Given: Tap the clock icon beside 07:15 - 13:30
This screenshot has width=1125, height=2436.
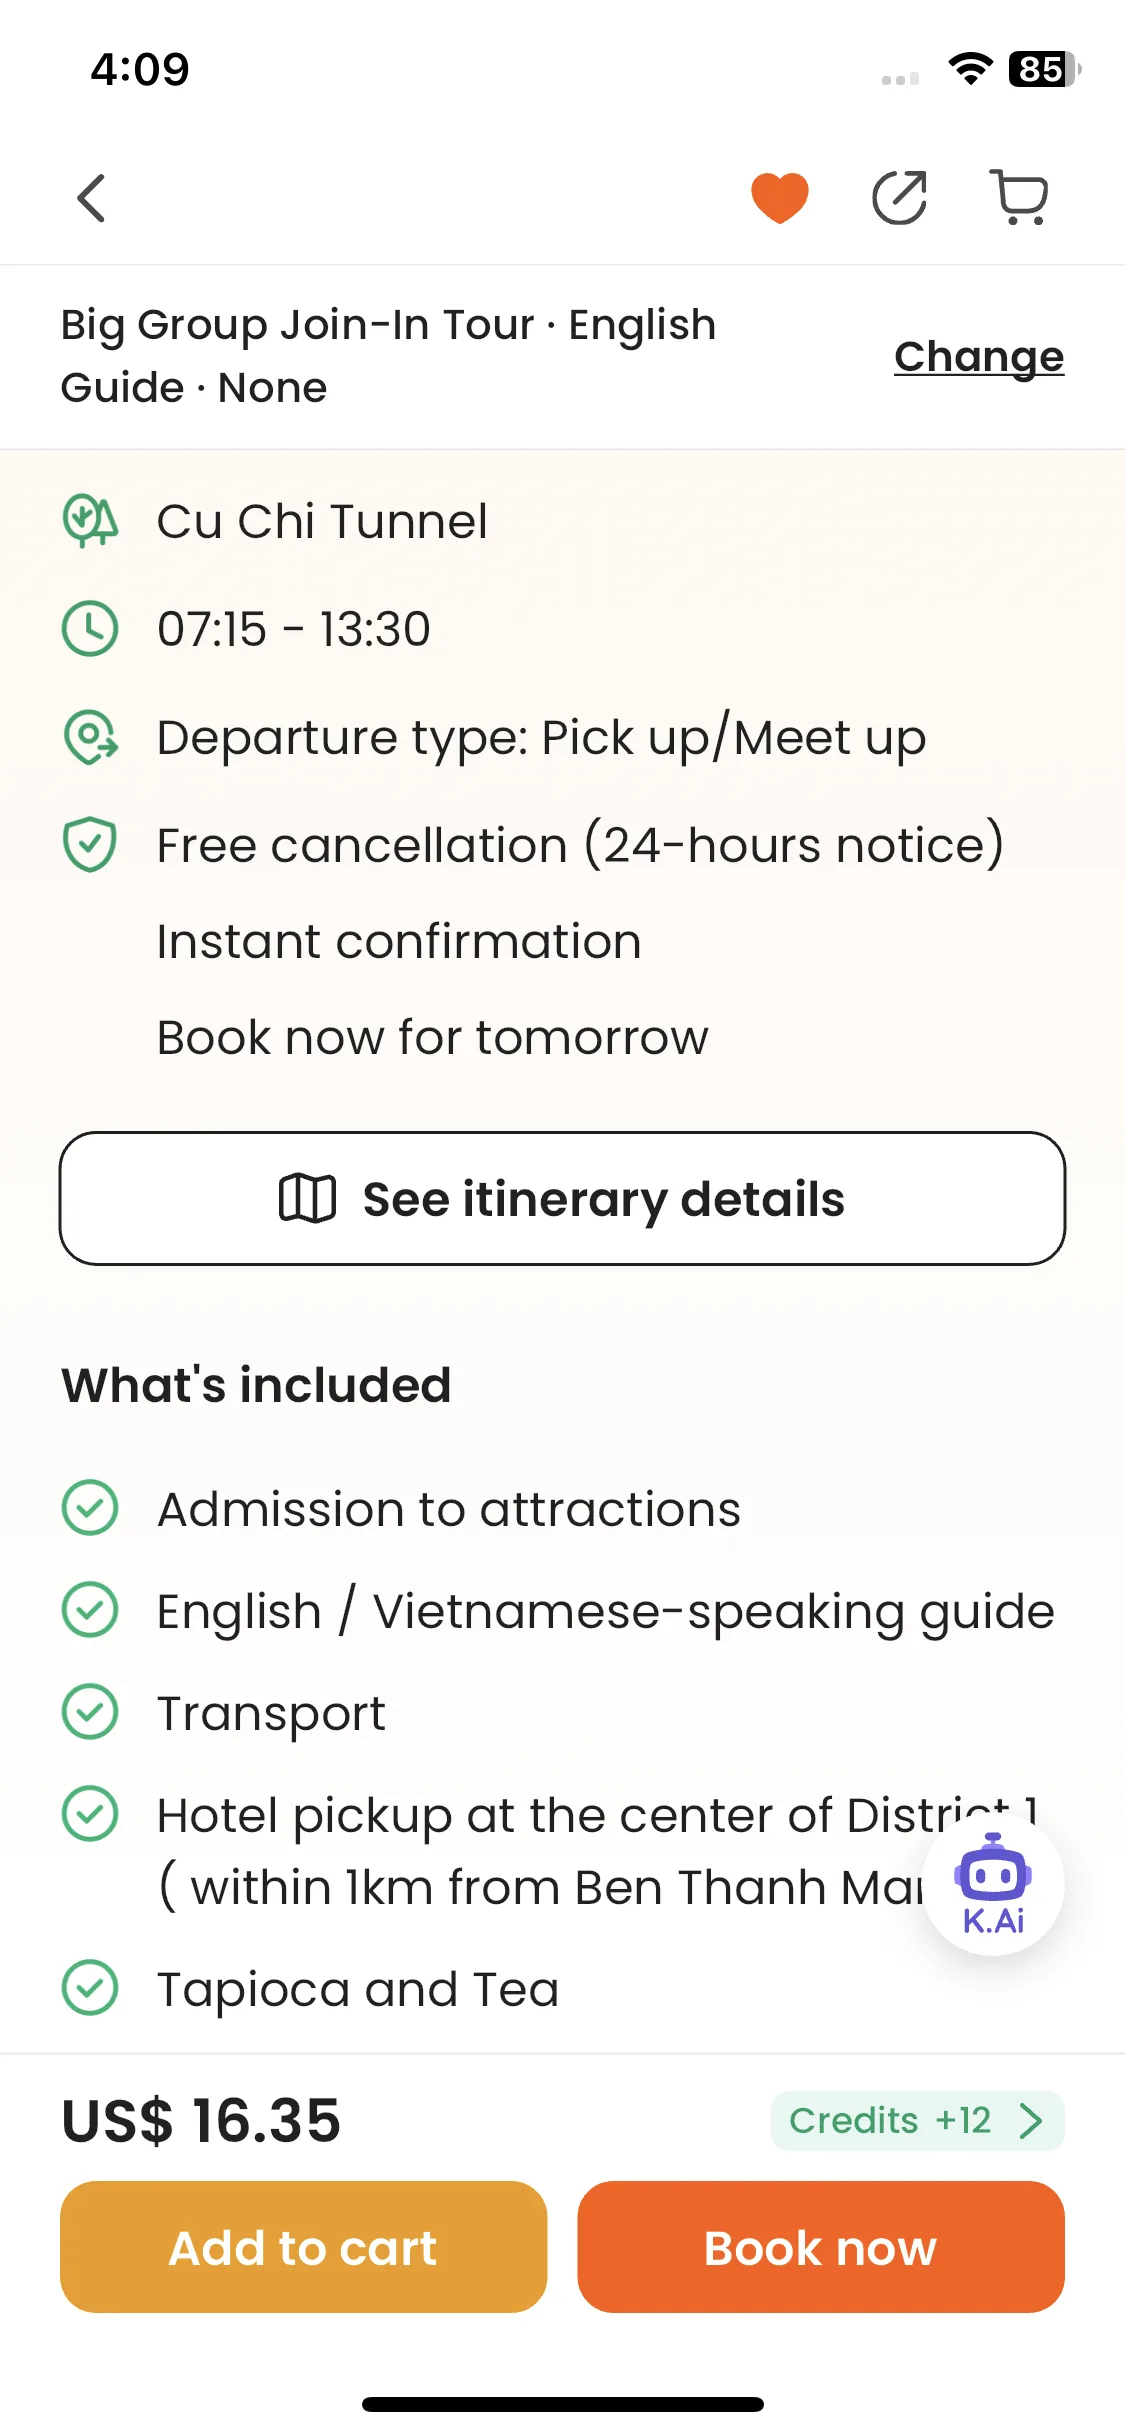Looking at the screenshot, I should click(90, 629).
